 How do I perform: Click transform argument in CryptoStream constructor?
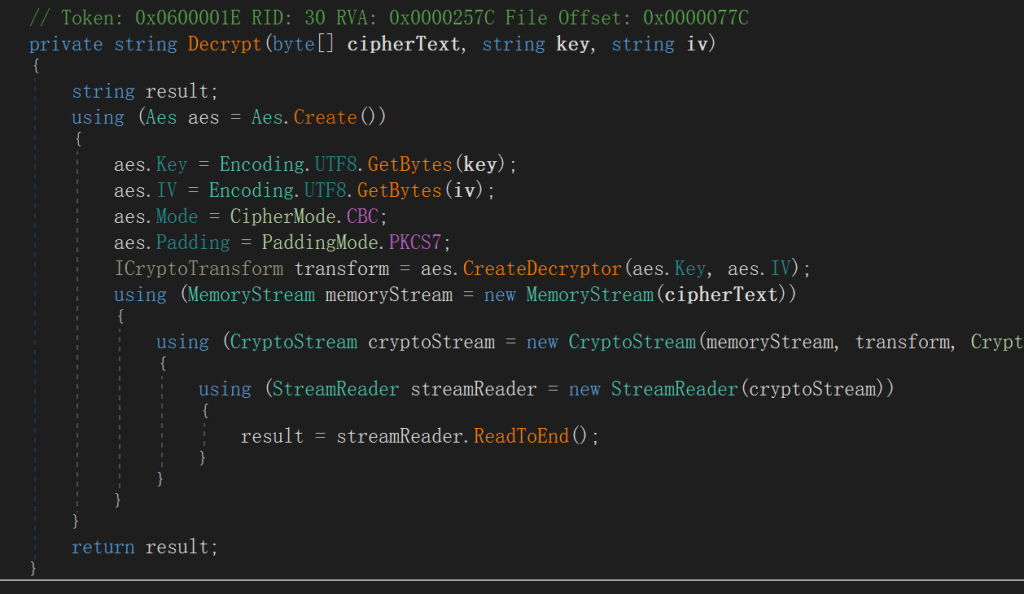click(x=903, y=342)
